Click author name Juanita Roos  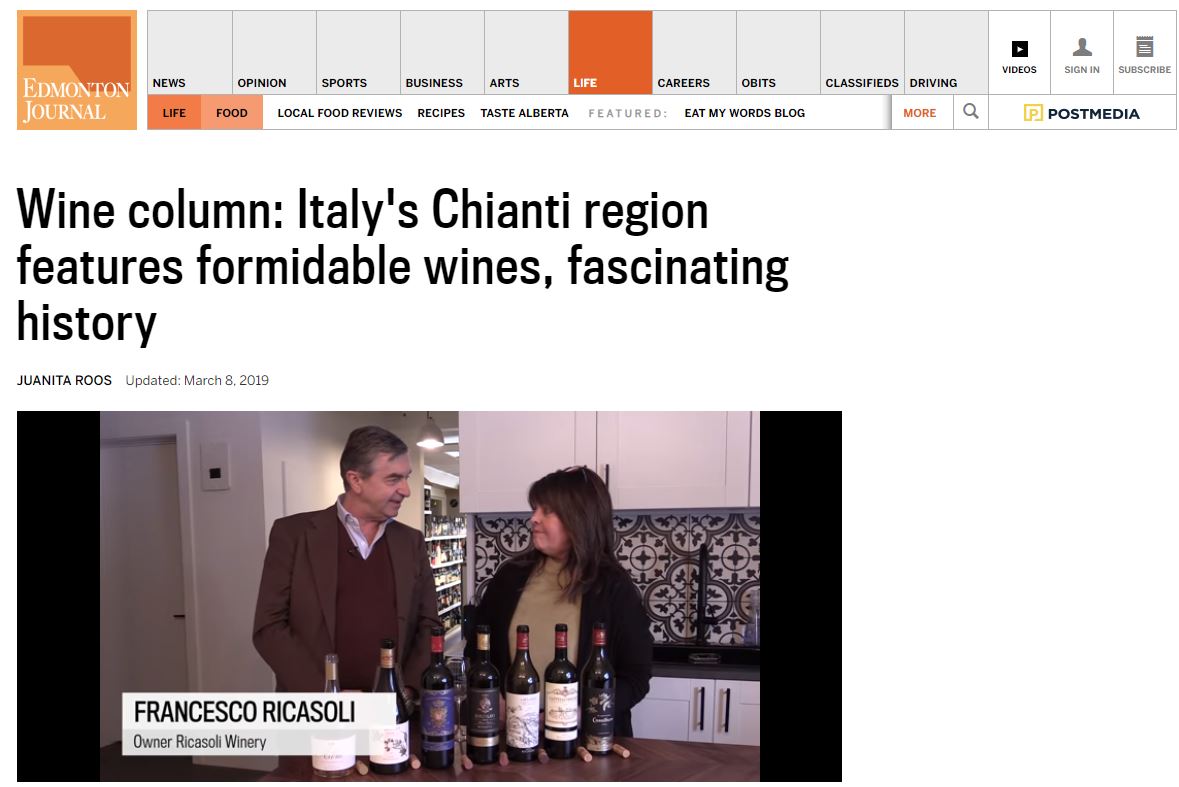point(65,380)
